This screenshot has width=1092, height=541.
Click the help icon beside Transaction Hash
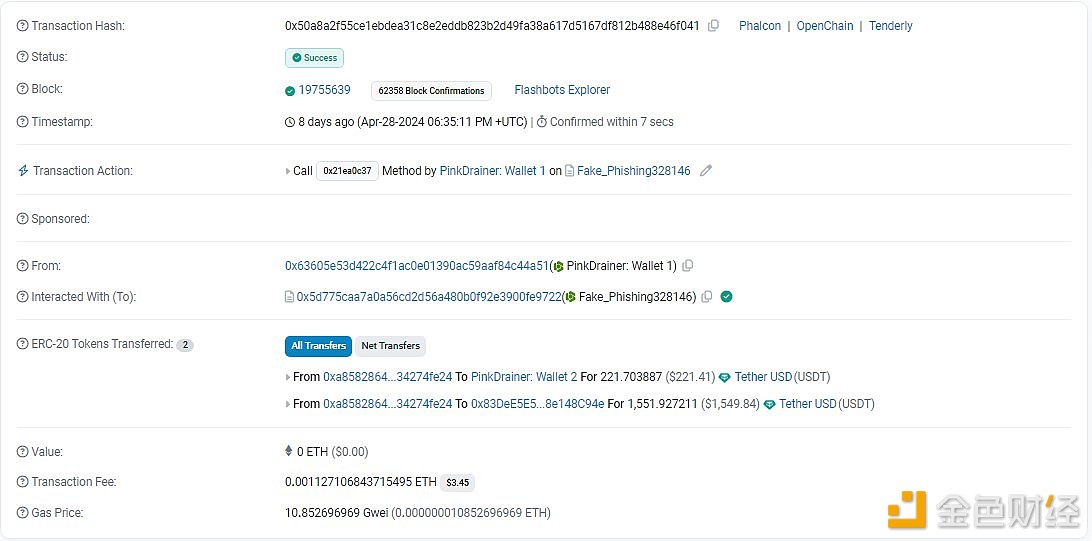(x=23, y=26)
